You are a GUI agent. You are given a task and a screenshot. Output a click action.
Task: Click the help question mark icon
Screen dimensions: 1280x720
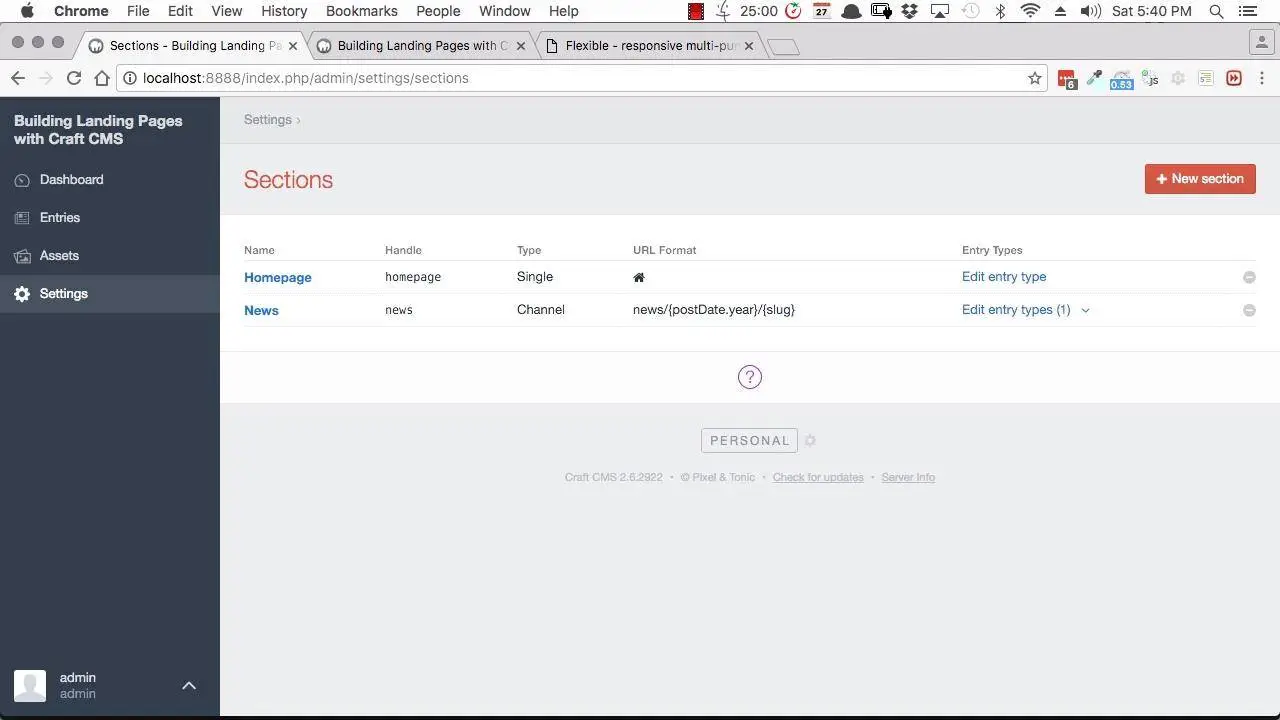(x=750, y=377)
